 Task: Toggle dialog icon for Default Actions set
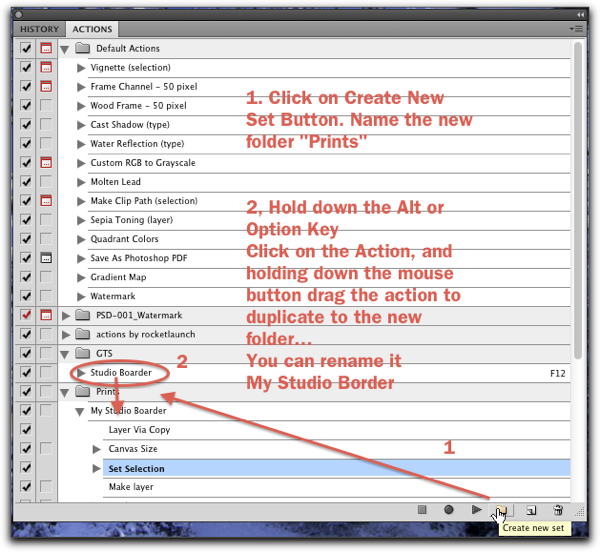(46, 49)
